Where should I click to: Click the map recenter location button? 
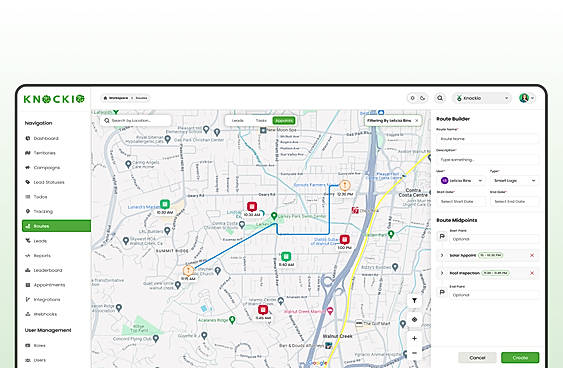coord(414,320)
